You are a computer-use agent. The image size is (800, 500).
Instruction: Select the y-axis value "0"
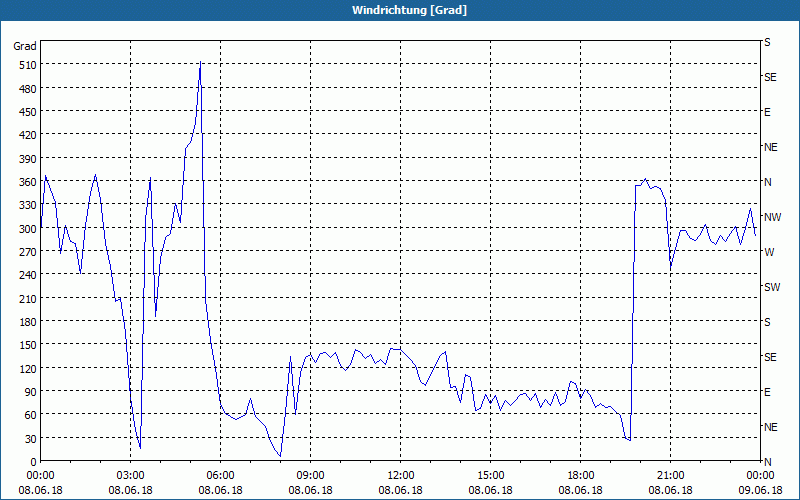pos(34,462)
